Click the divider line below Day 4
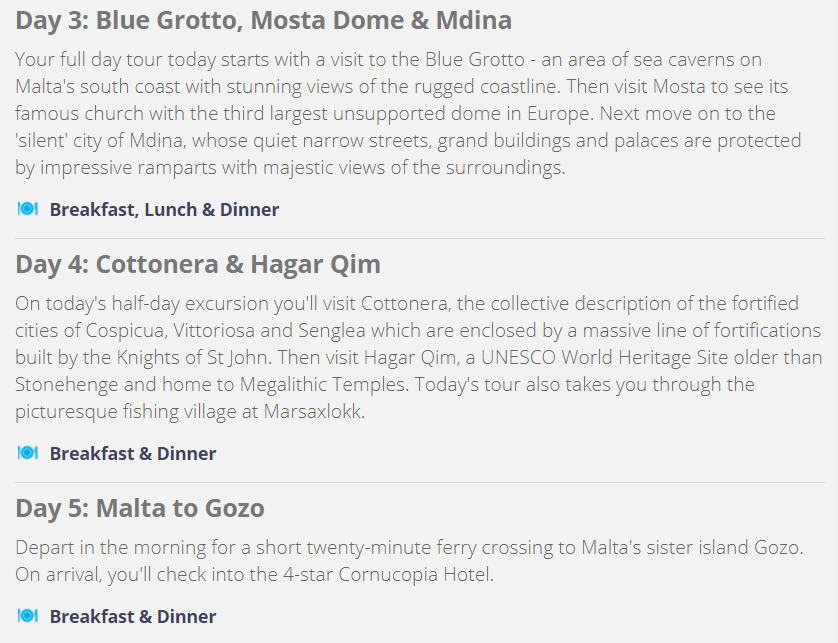838x643 pixels. [420, 483]
